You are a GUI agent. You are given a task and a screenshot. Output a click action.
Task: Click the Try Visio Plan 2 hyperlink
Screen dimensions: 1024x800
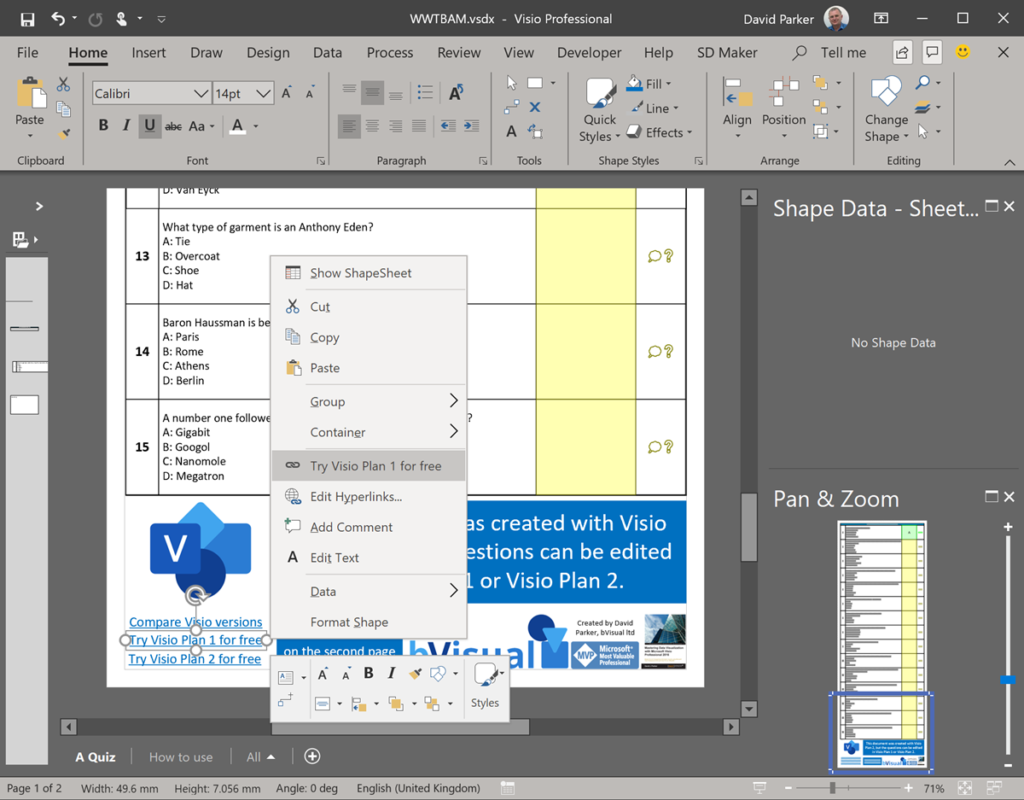(x=194, y=658)
